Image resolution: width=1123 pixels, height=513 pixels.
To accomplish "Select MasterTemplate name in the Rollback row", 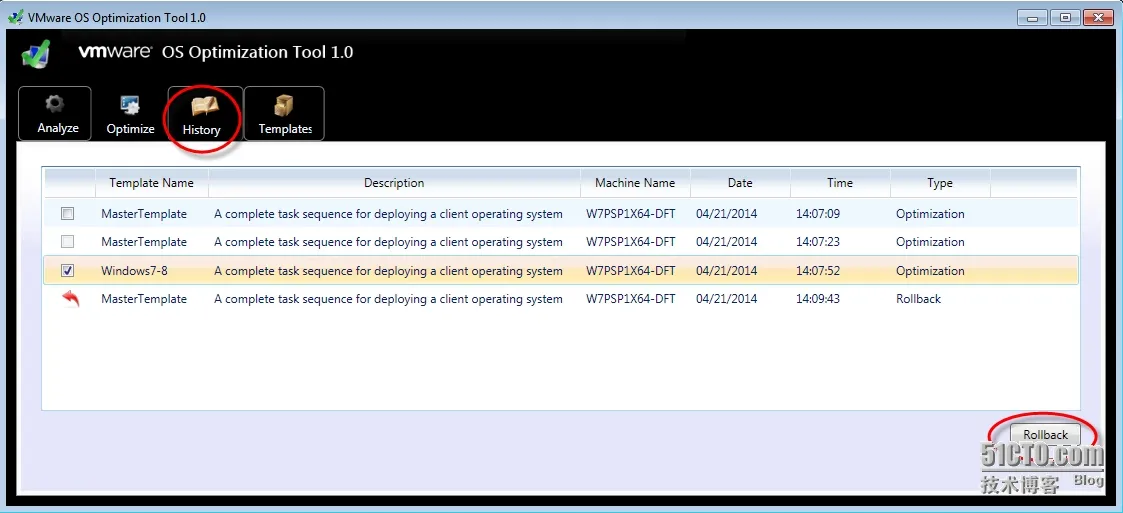I will (x=144, y=299).
